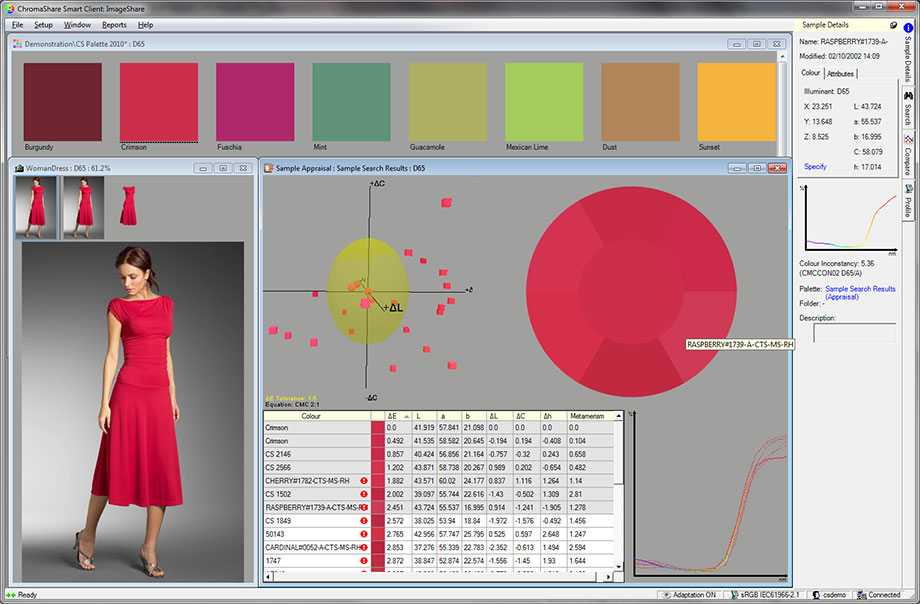Click the palette window scroll up arrow

pos(782,57)
